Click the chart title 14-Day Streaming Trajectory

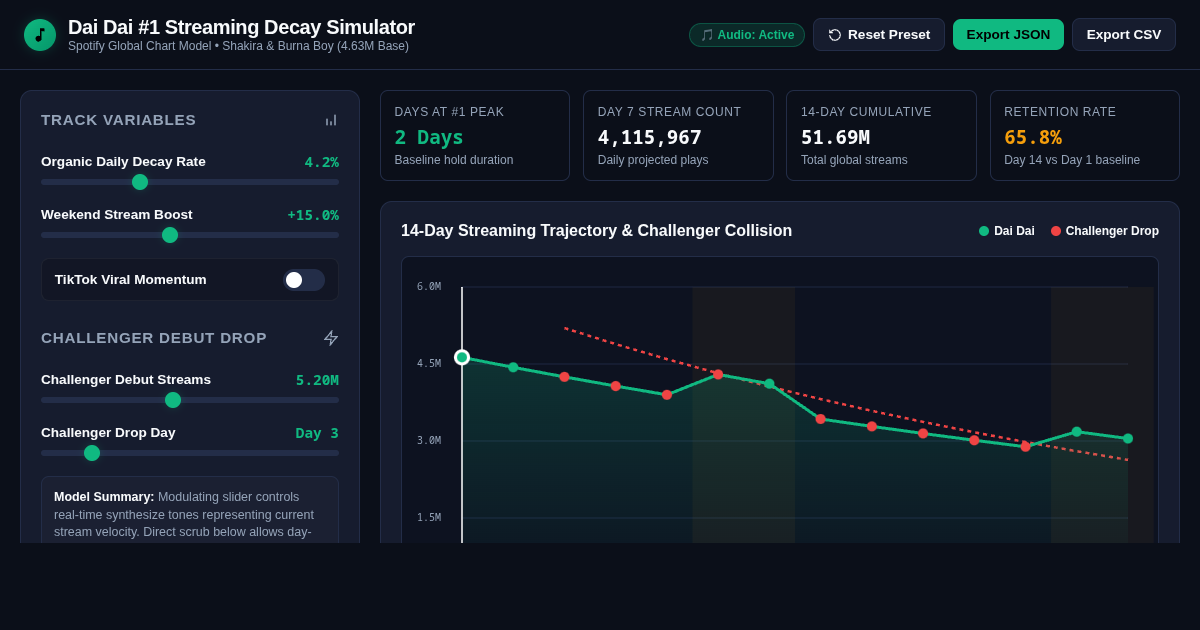(x=596, y=231)
